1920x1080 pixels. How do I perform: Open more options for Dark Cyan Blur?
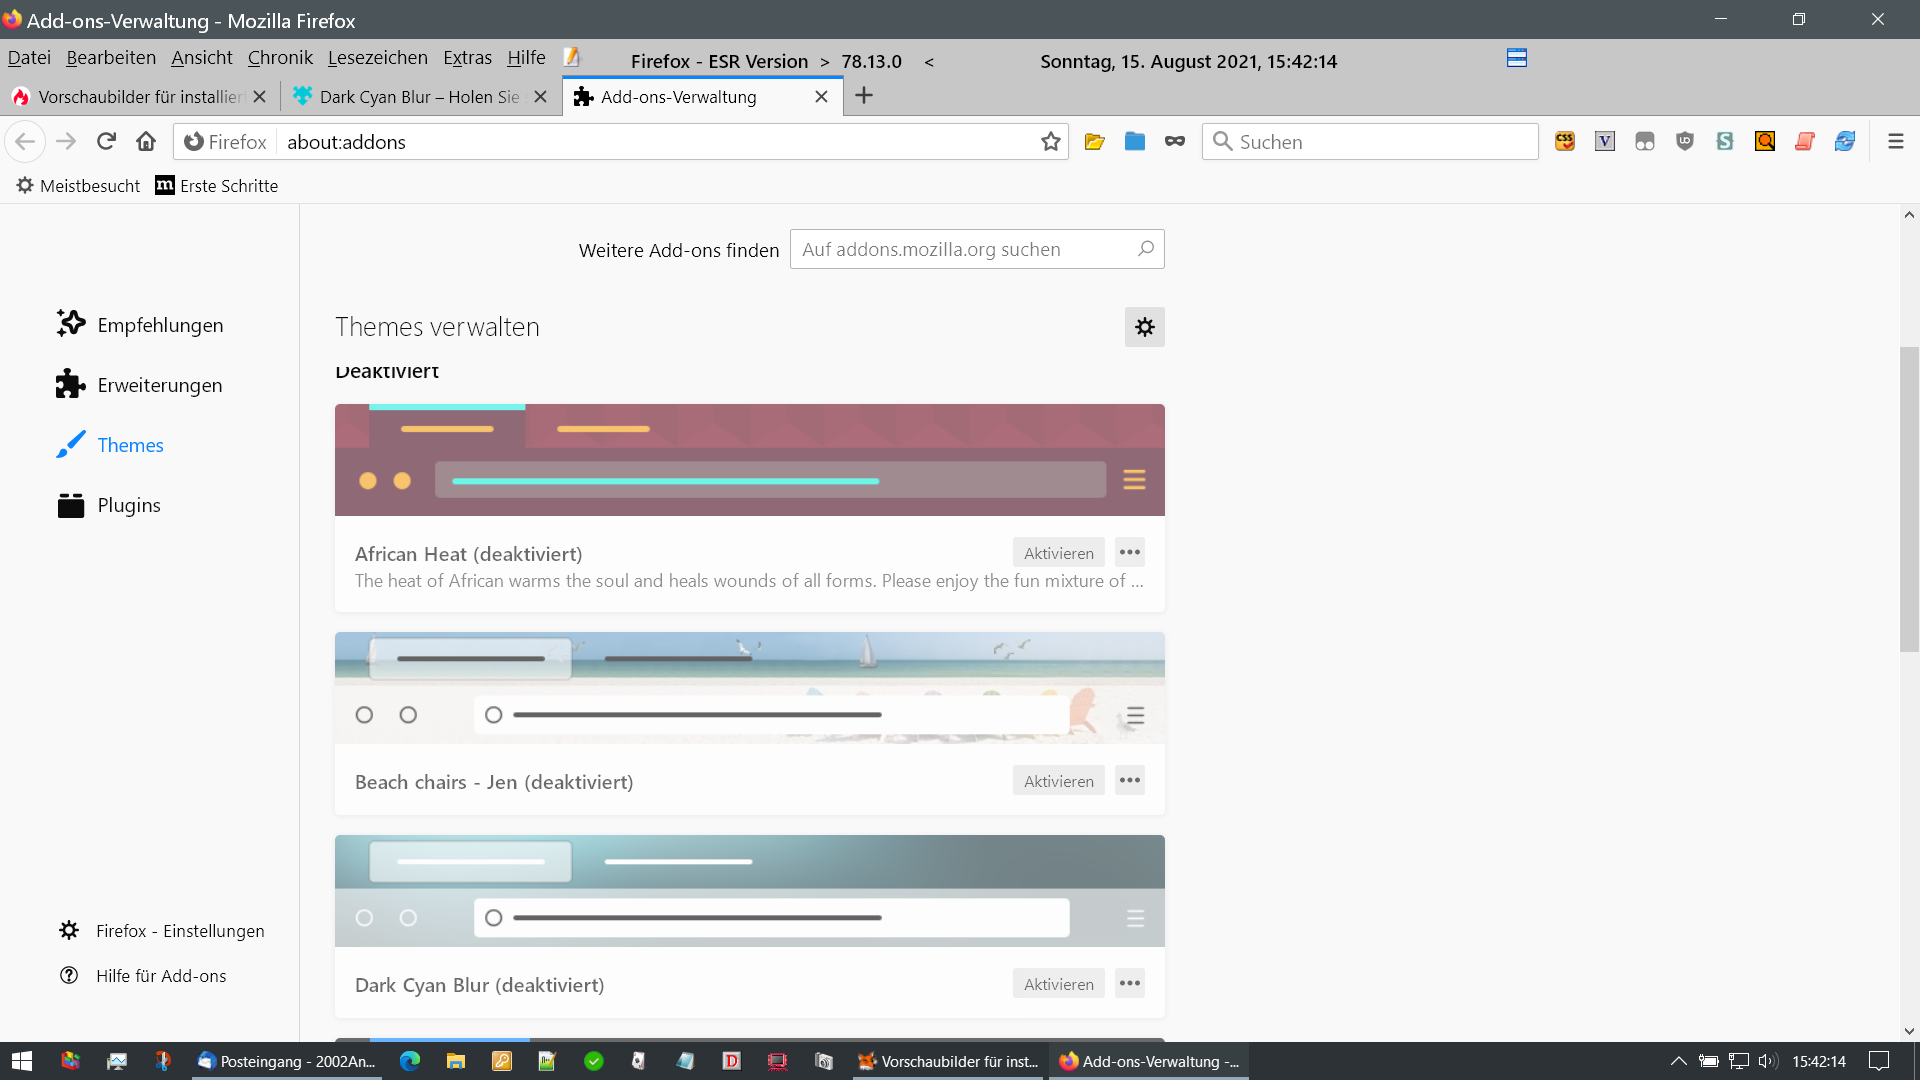tap(1130, 984)
